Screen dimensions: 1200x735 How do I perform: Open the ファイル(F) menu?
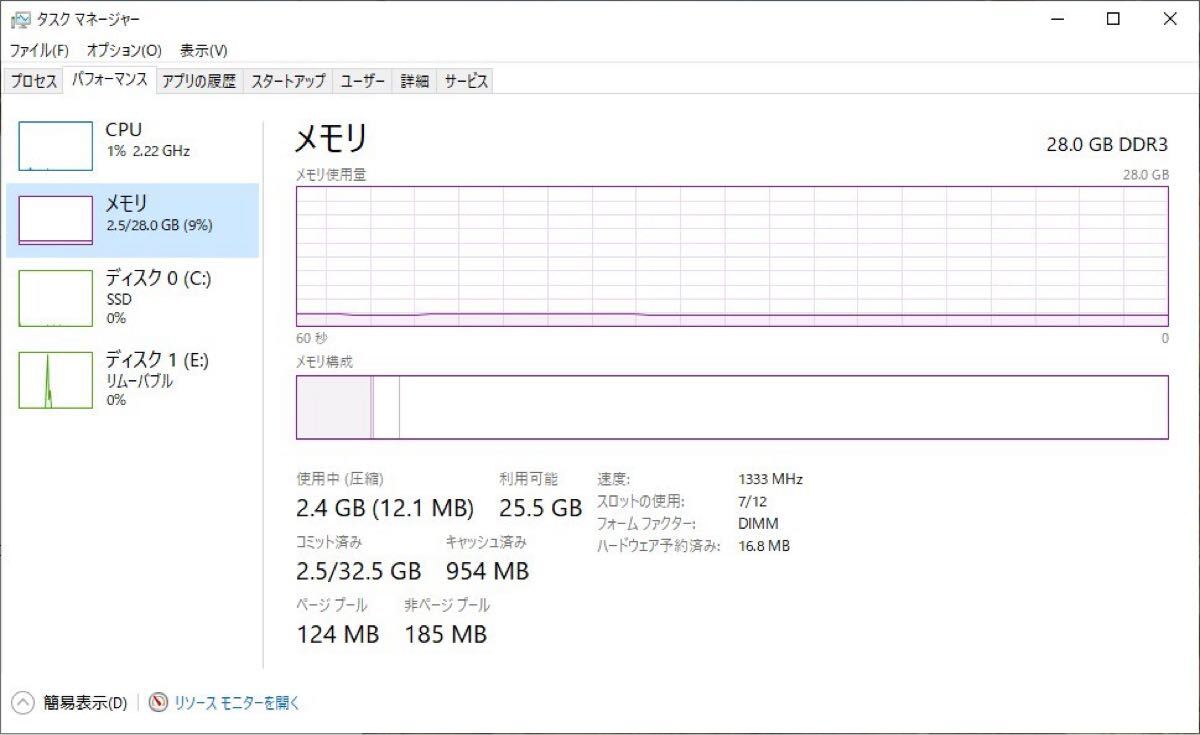point(39,50)
